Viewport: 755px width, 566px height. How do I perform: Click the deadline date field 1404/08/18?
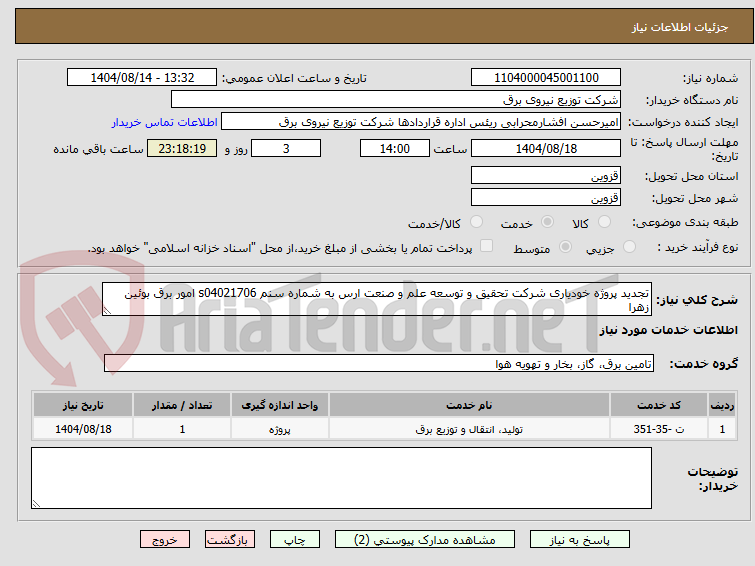(546, 148)
